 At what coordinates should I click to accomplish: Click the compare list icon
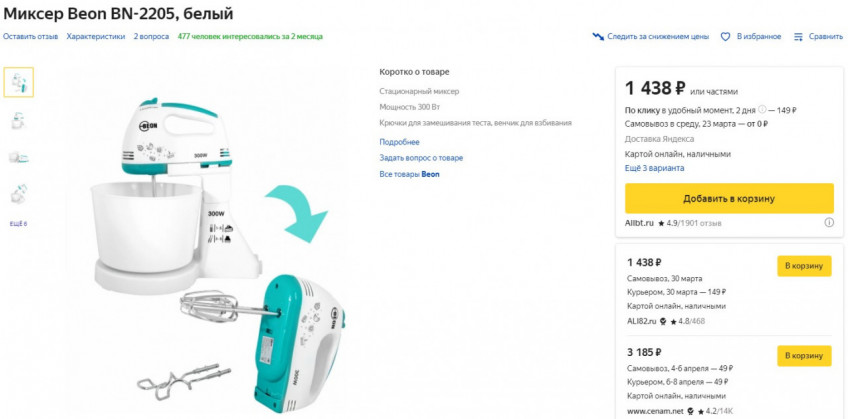[x=798, y=37]
